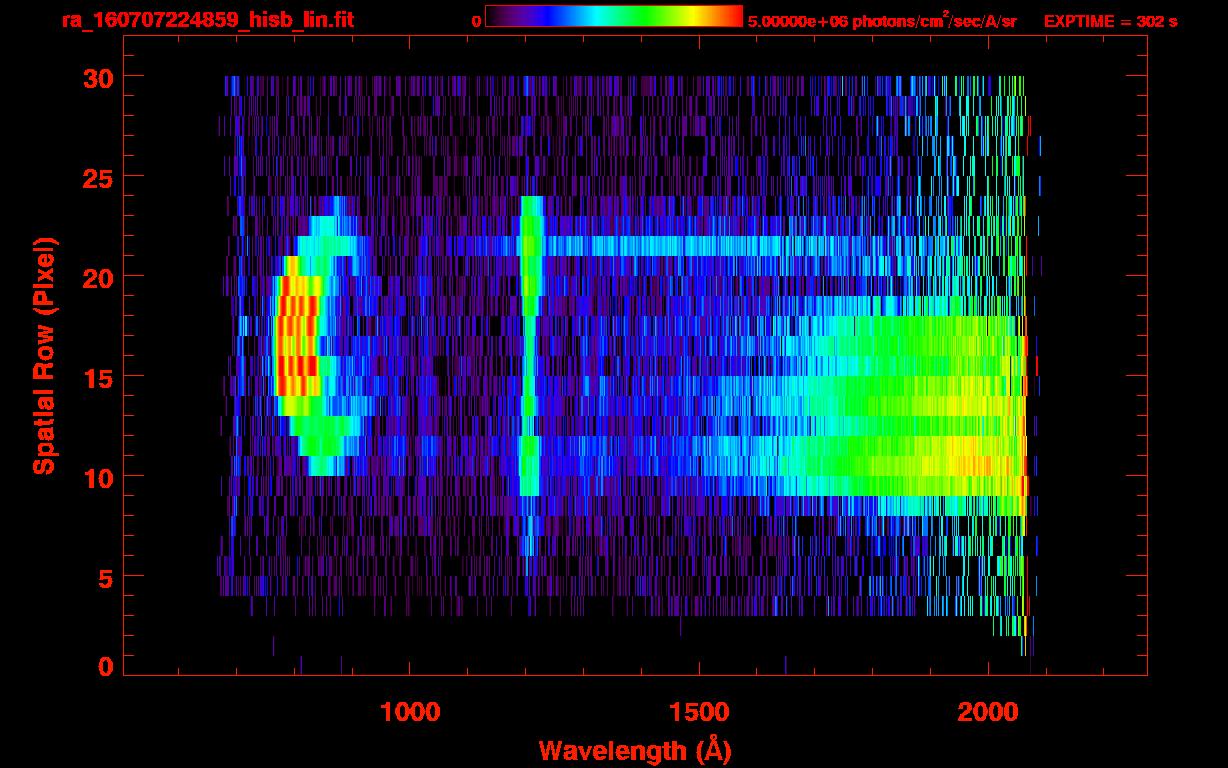This screenshot has width=1228, height=768.
Task: Click the 2000 wavelength tick label
Action: [x=988, y=712]
